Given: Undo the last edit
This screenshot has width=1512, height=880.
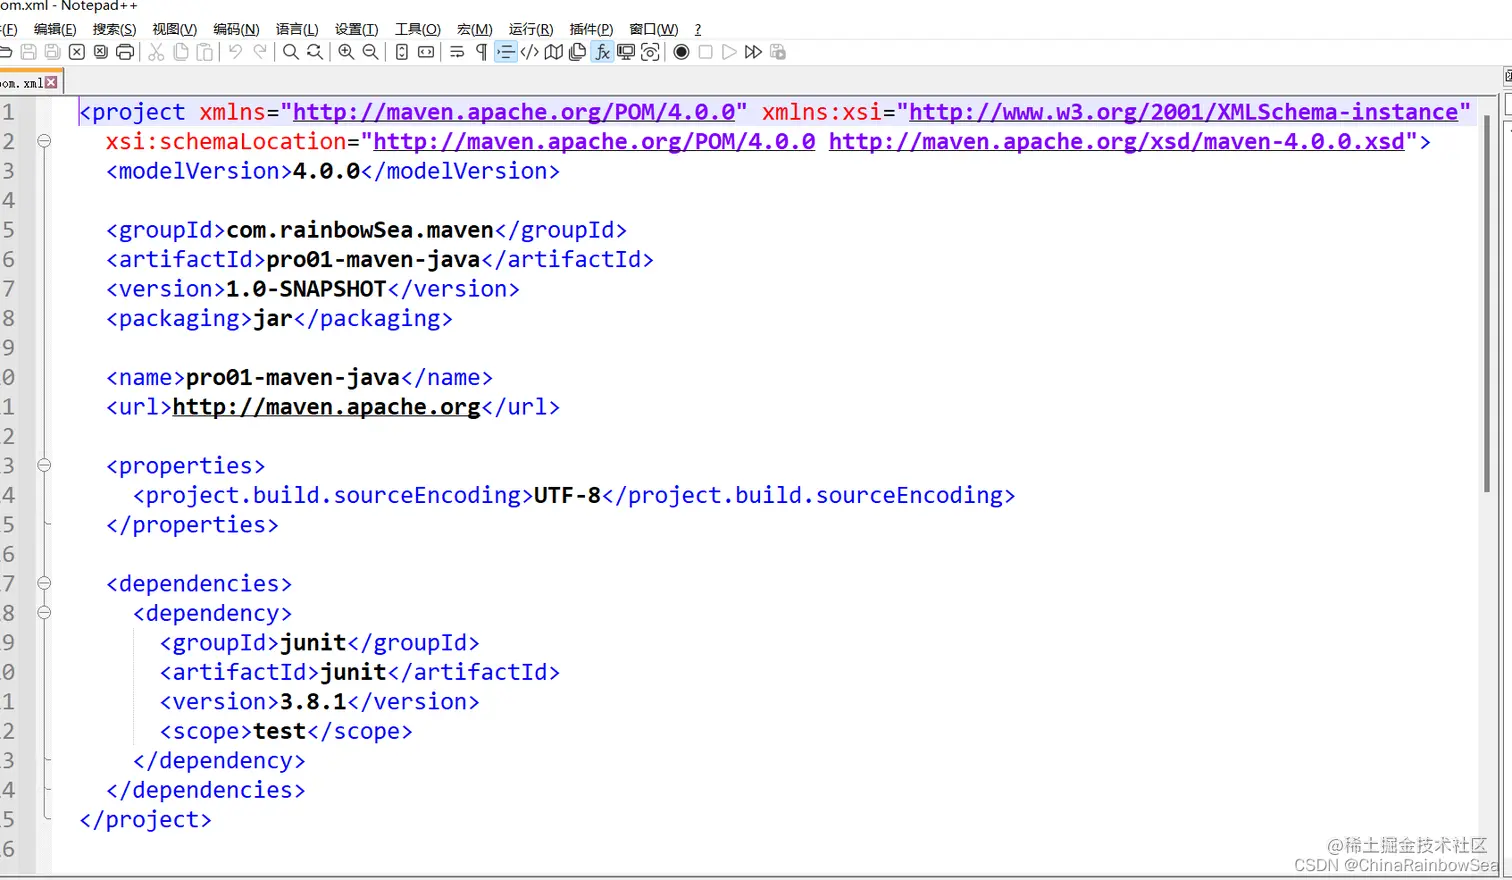Looking at the screenshot, I should click(236, 52).
